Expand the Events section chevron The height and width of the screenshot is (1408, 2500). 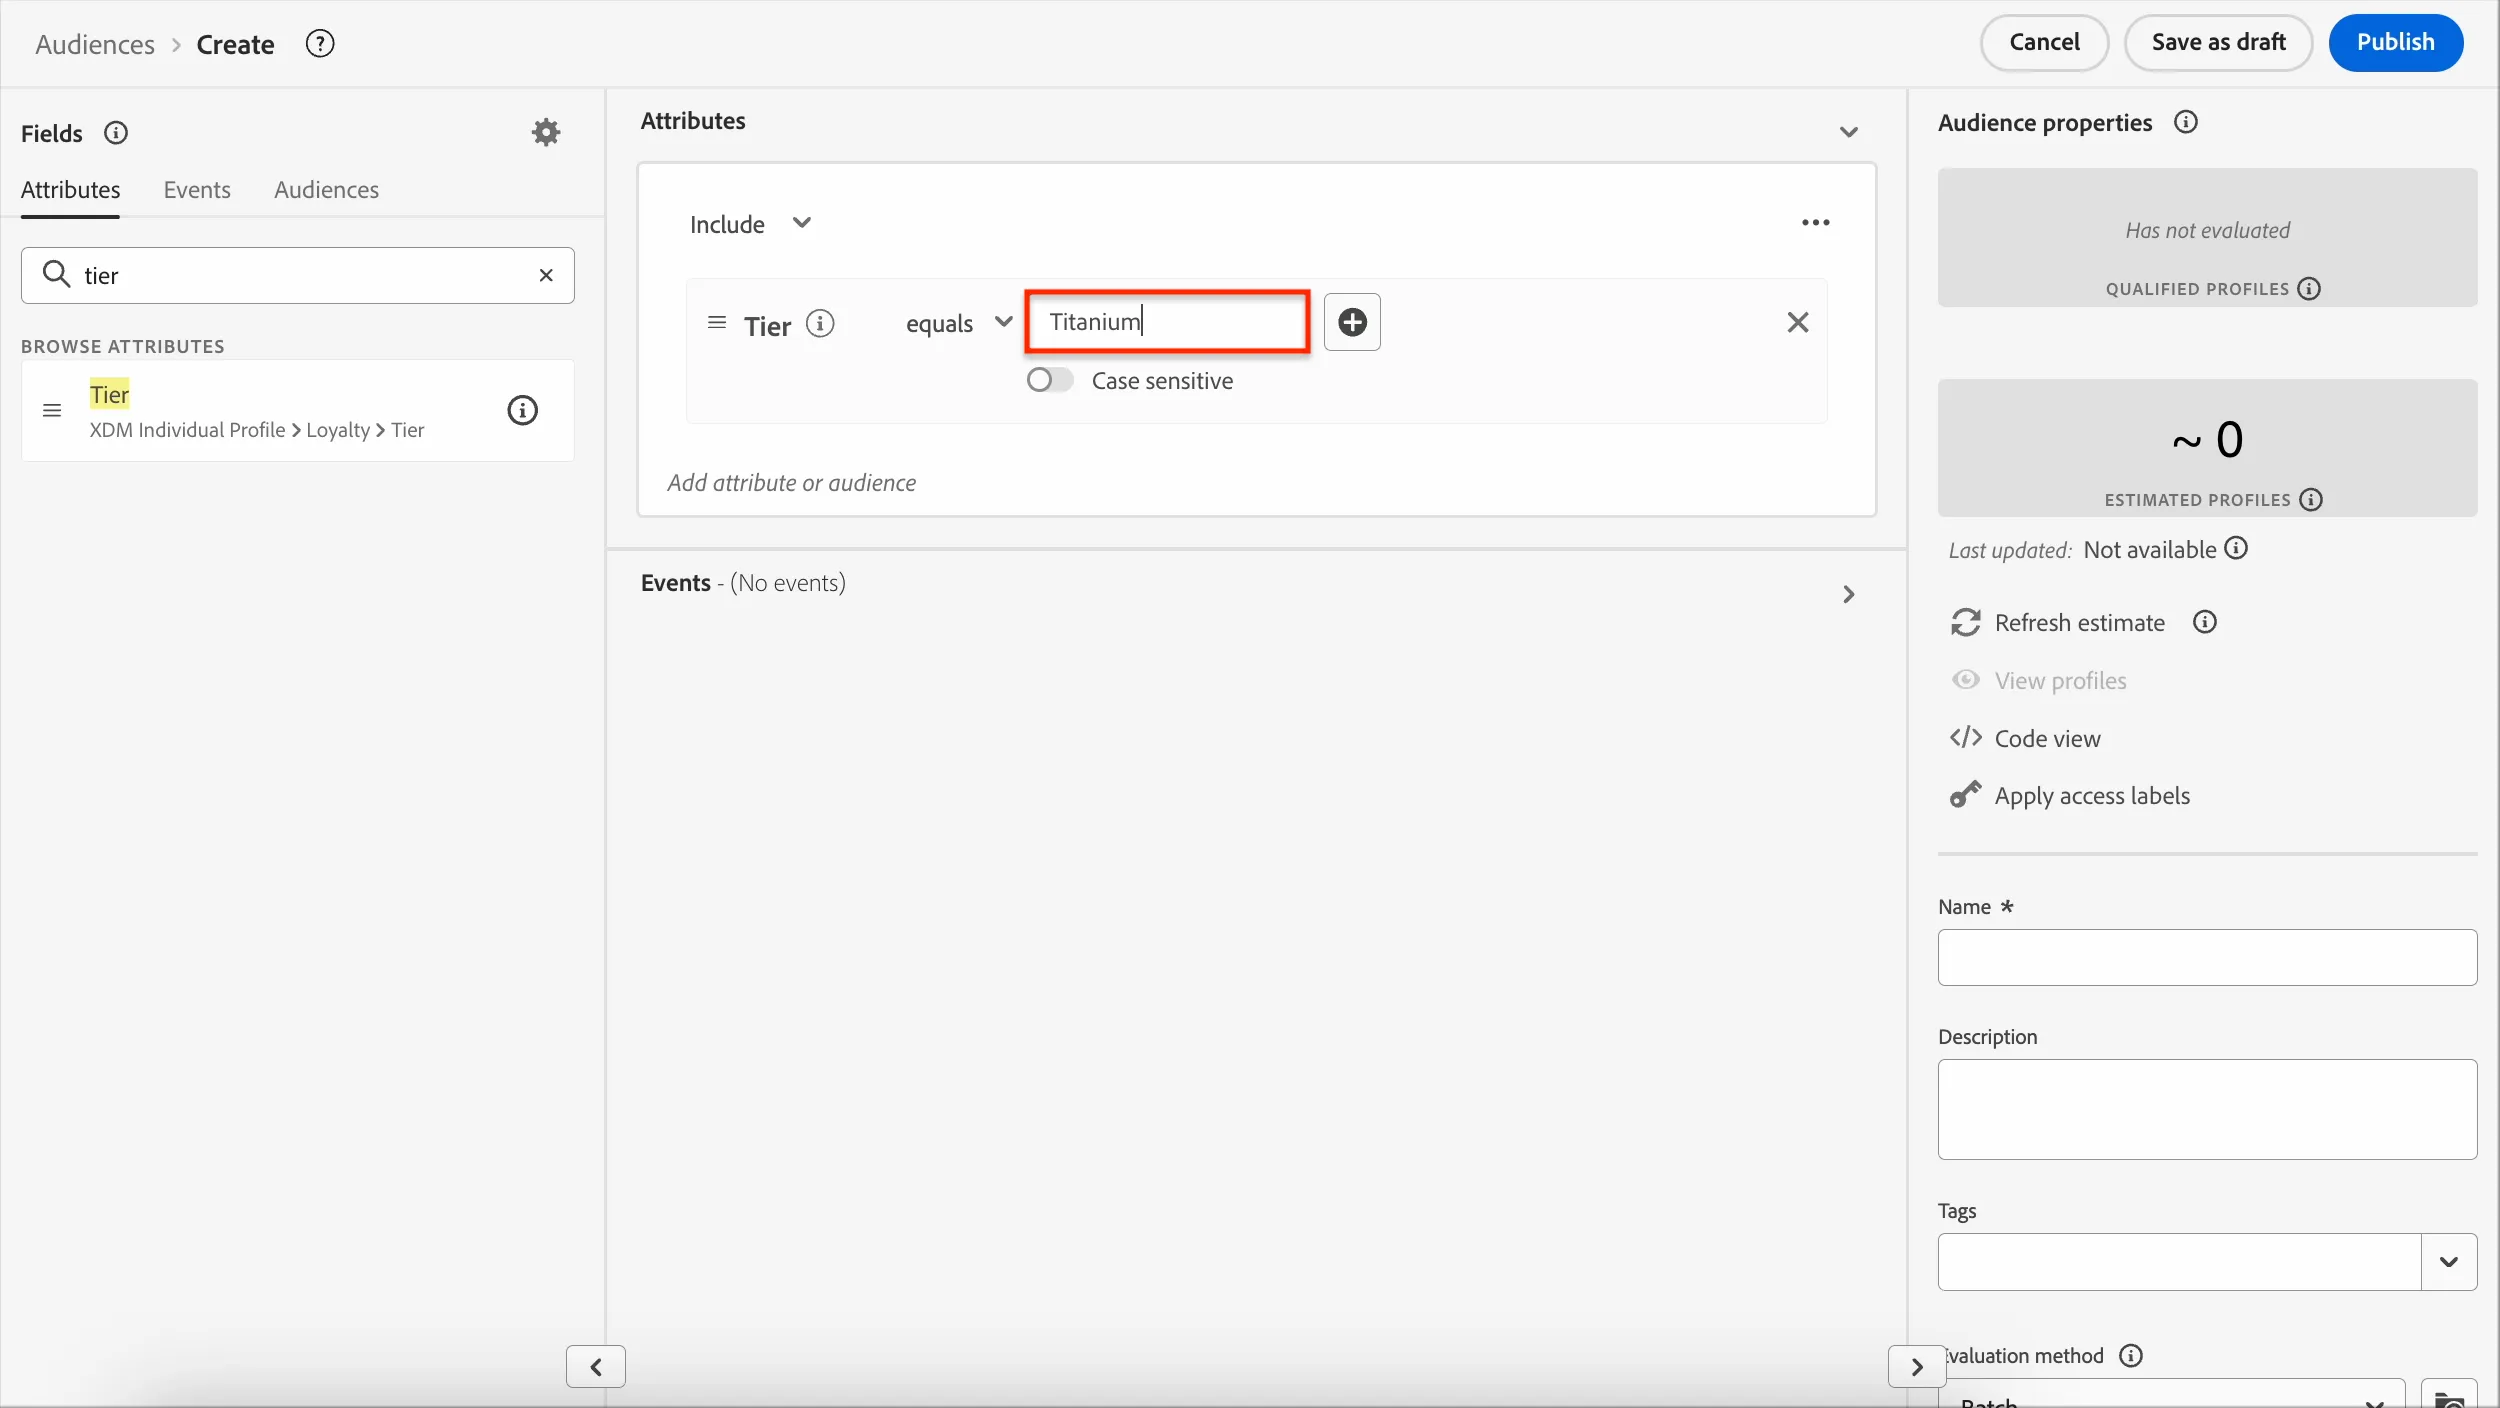tap(1849, 595)
